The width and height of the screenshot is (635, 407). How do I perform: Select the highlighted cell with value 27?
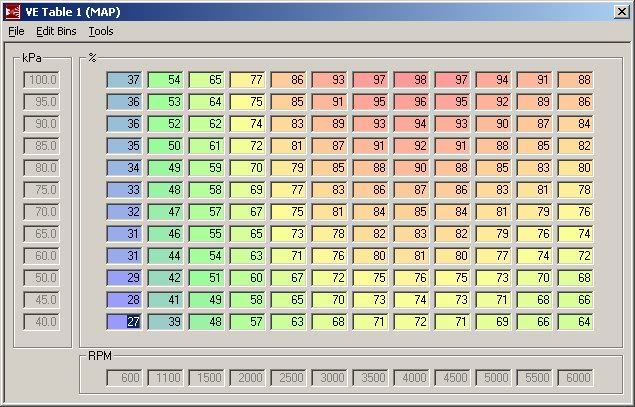tap(127, 320)
